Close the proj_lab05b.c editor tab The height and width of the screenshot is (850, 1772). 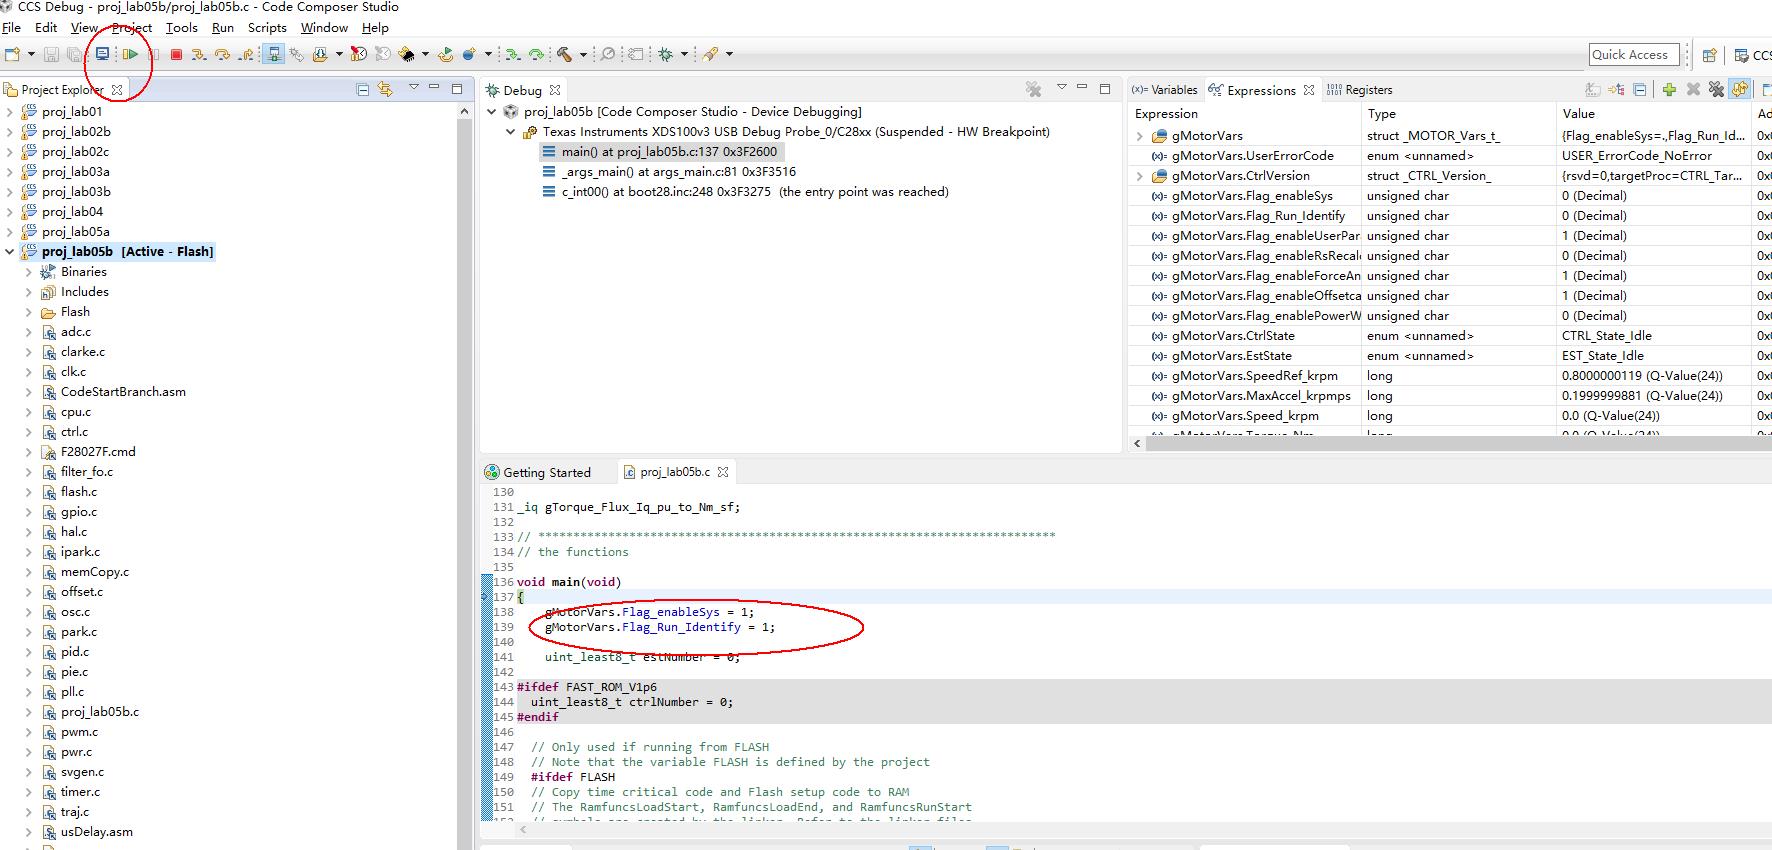tap(723, 472)
